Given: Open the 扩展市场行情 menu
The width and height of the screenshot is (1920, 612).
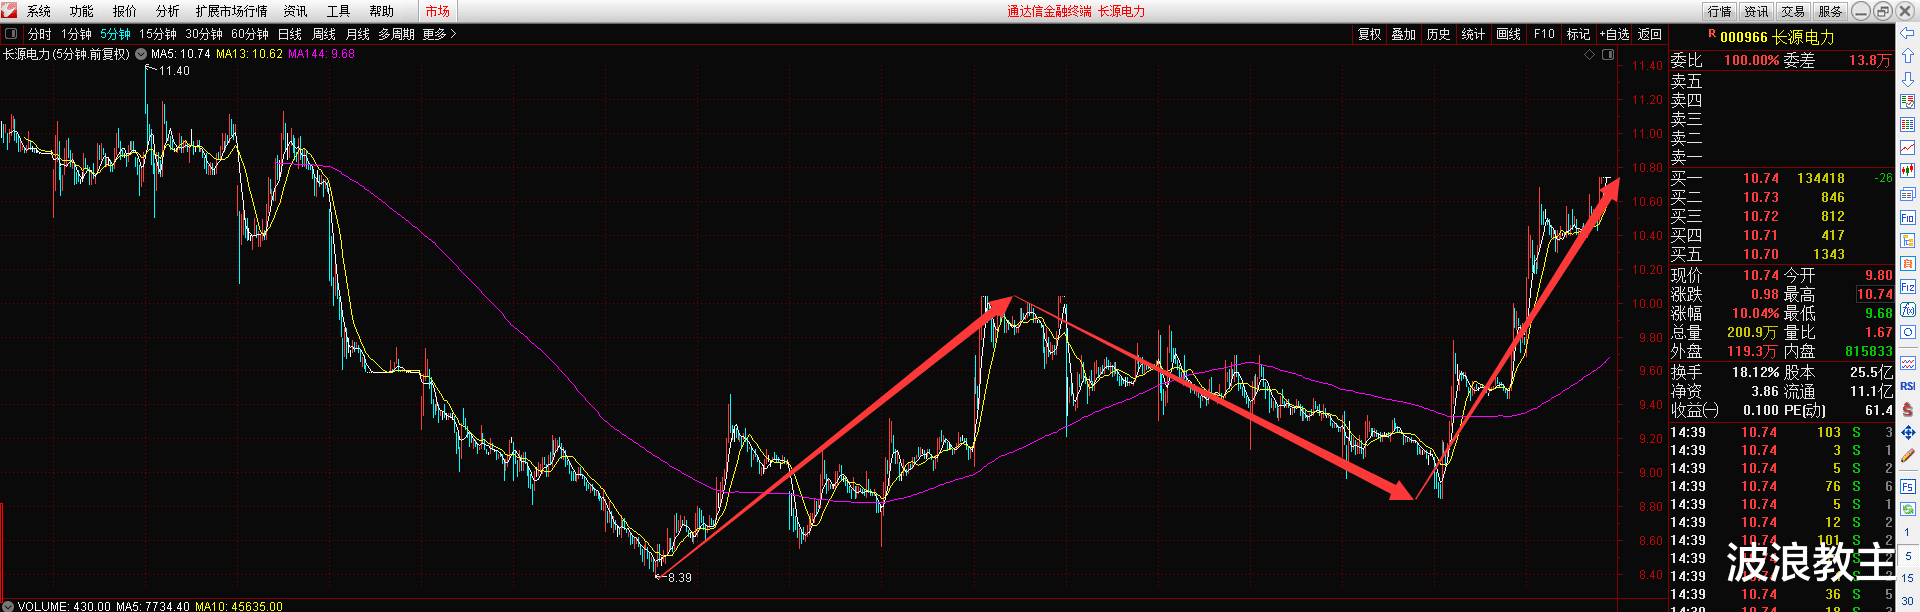Looking at the screenshot, I should click(232, 11).
